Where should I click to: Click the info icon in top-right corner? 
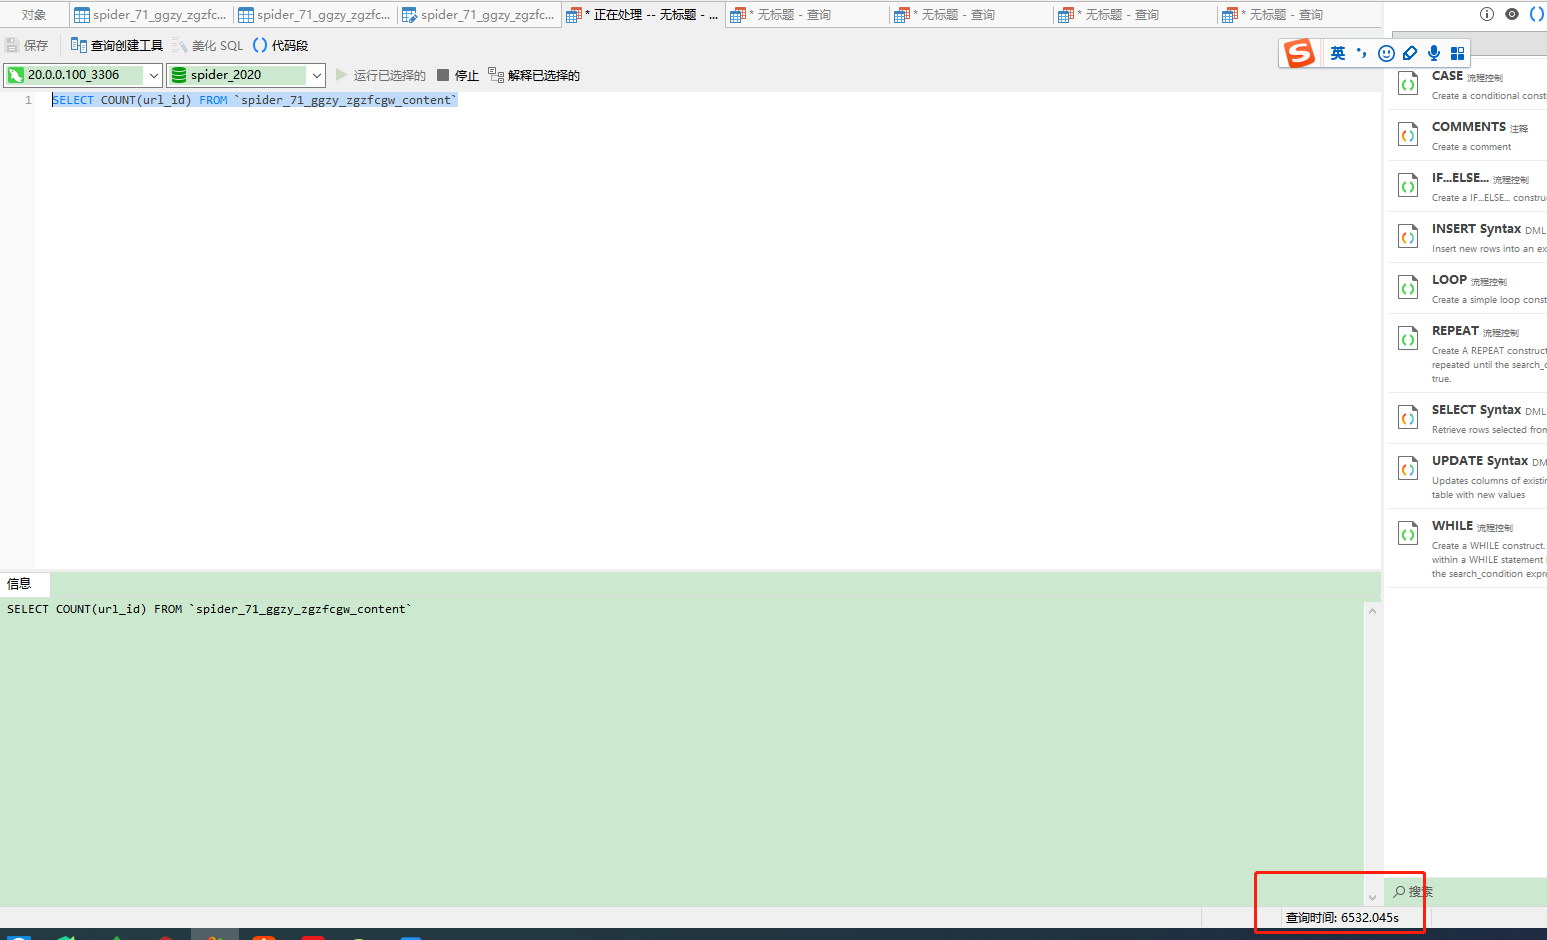coord(1487,14)
